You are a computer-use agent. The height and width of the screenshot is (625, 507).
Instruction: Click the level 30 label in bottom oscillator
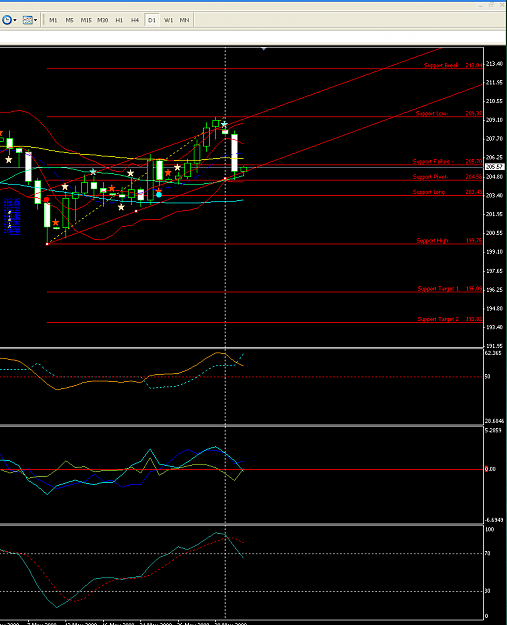tap(487, 591)
